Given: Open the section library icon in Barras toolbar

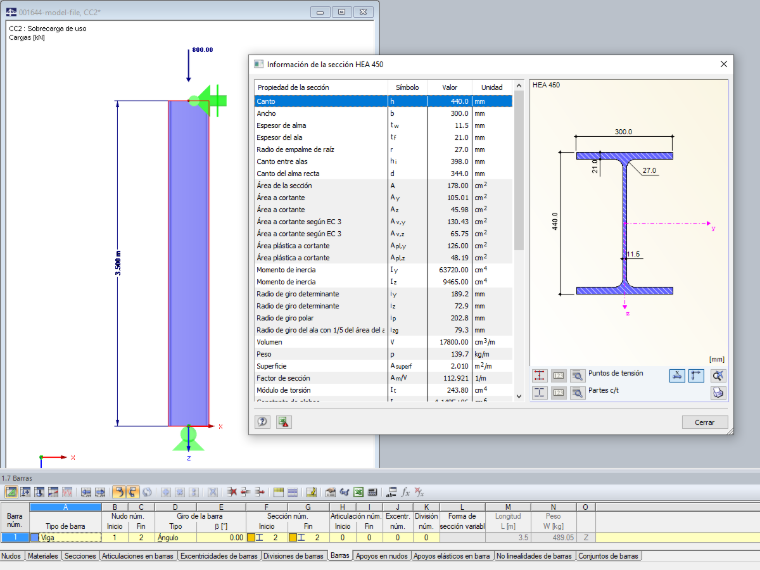Looking at the screenshot, I should 331,492.
